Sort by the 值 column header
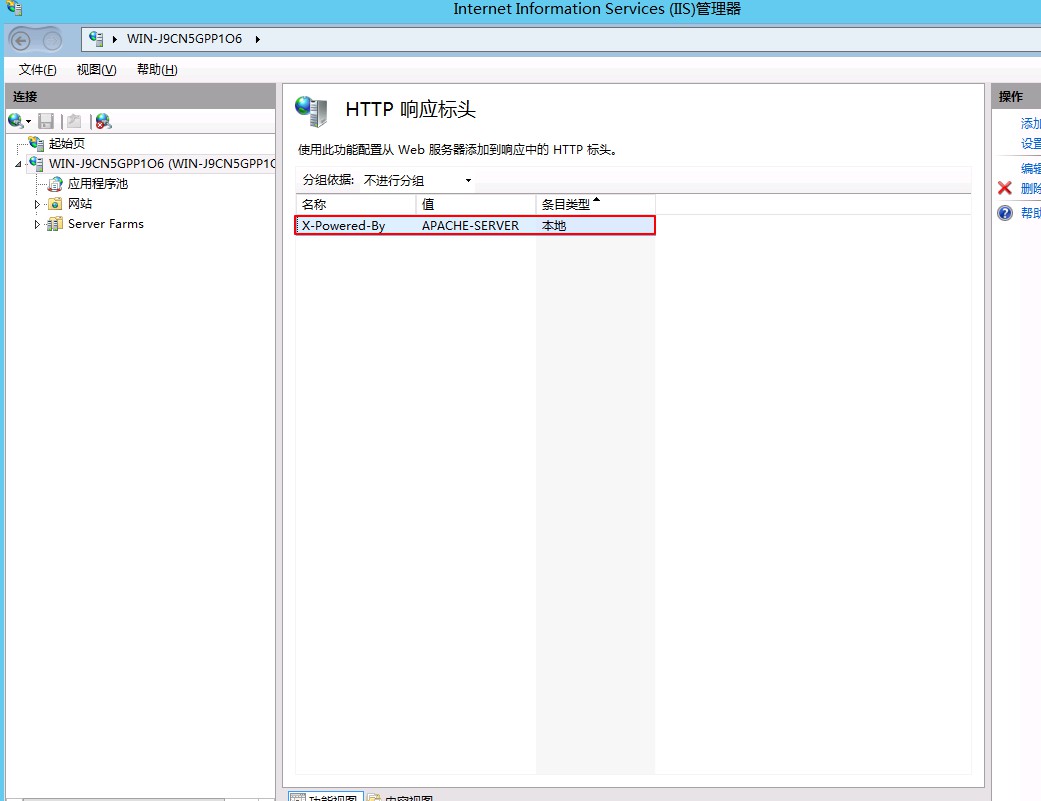The width and height of the screenshot is (1041, 801). (475, 204)
